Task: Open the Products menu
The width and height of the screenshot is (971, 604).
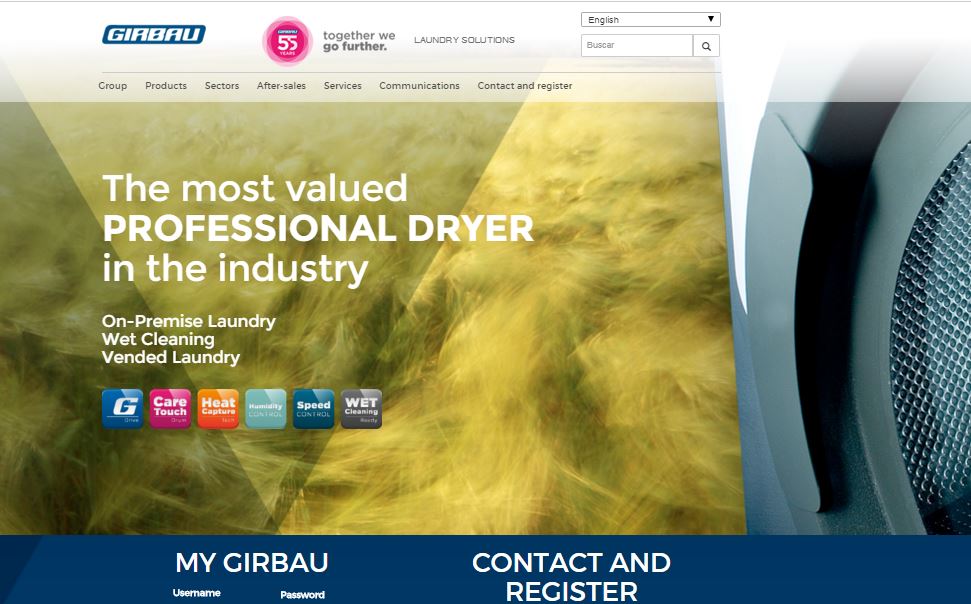Action: 166,86
